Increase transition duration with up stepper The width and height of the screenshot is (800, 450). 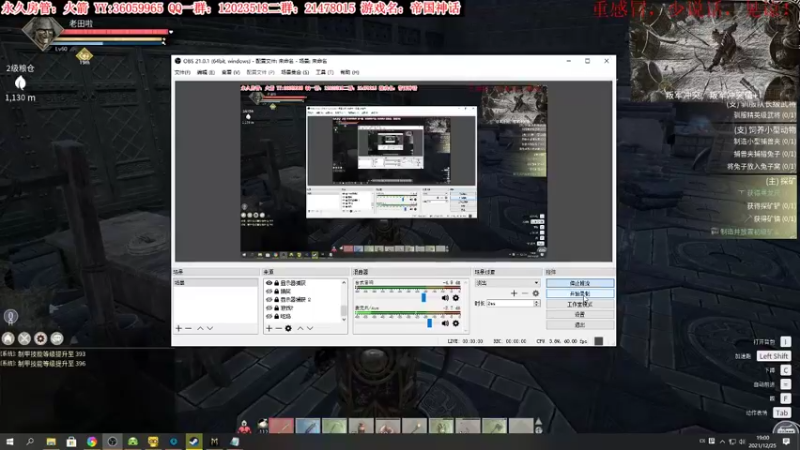tap(536, 302)
